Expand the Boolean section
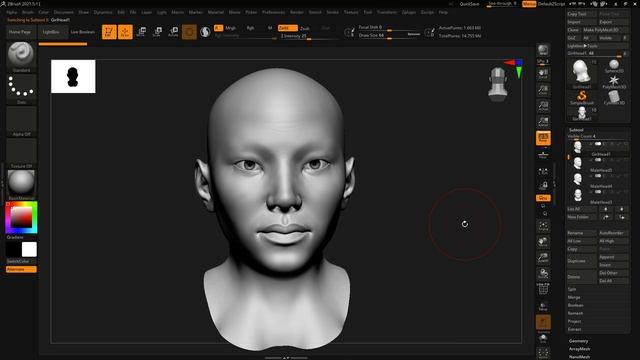Viewport: 640px width, 360px height. [x=576, y=305]
